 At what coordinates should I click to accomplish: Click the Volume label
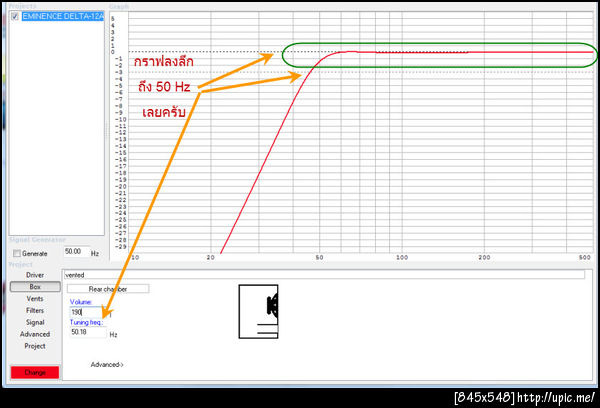click(x=81, y=302)
